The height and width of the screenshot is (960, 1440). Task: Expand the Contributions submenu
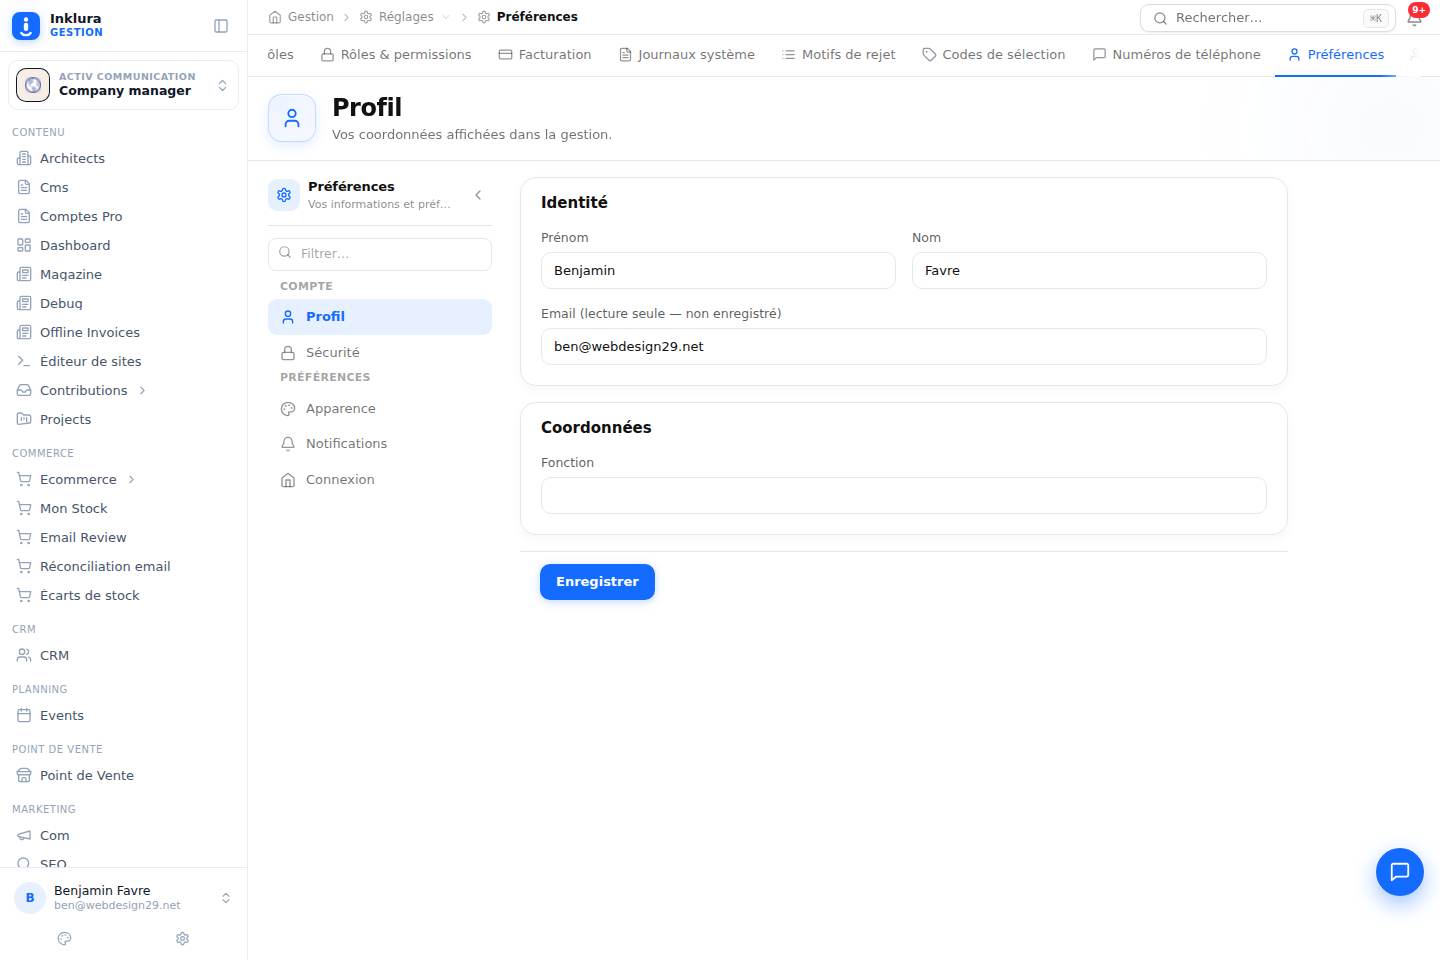(142, 390)
